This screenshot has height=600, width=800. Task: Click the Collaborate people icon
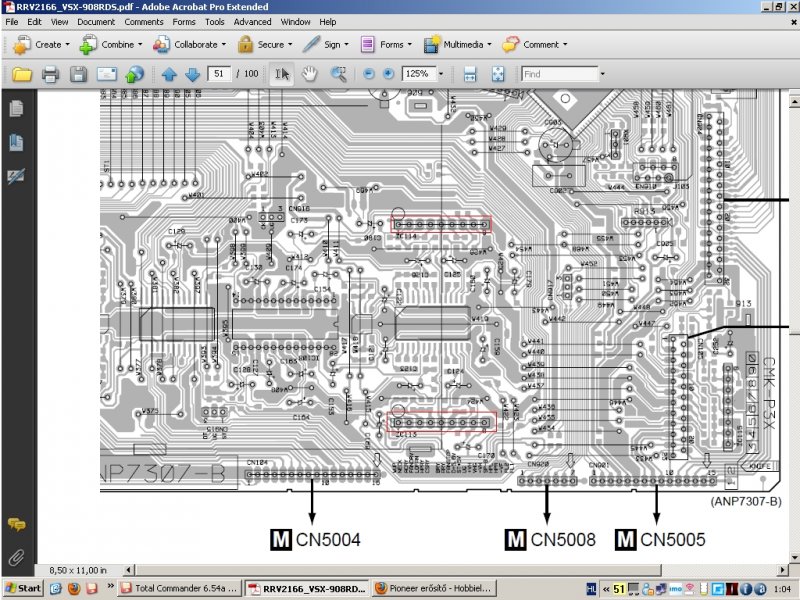tap(161, 45)
